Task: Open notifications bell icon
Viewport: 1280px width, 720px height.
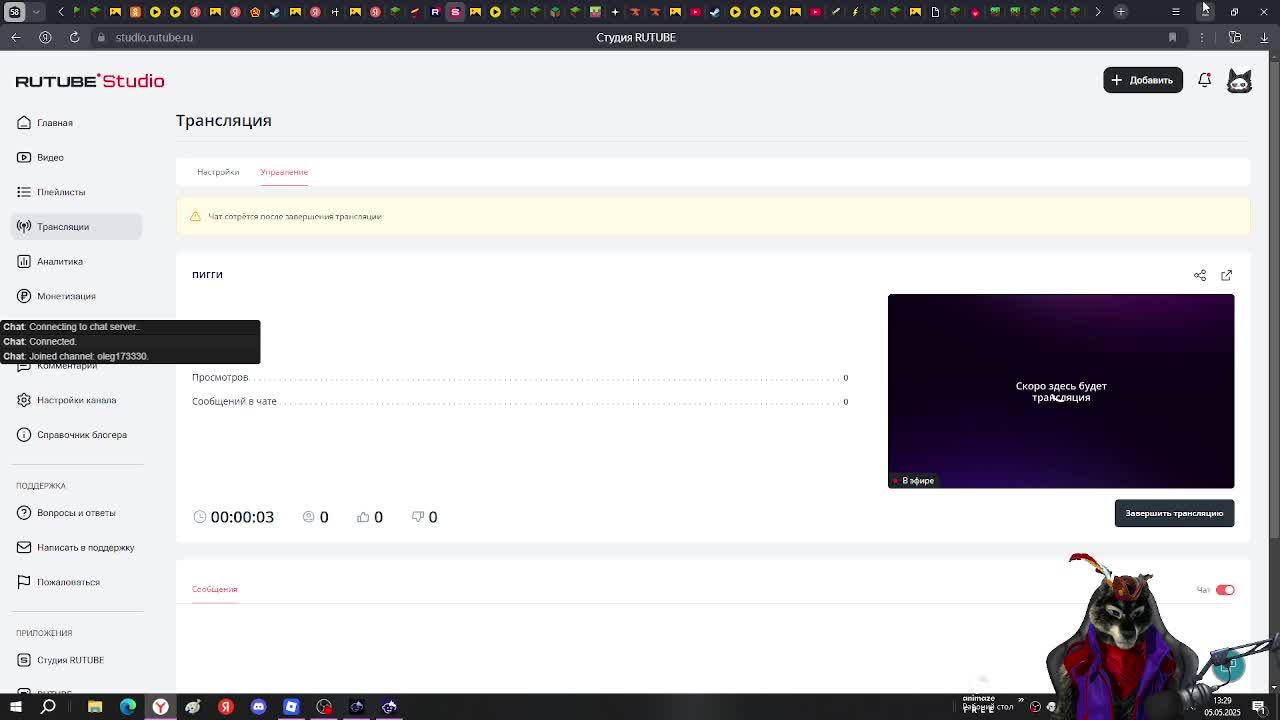Action: click(x=1205, y=80)
